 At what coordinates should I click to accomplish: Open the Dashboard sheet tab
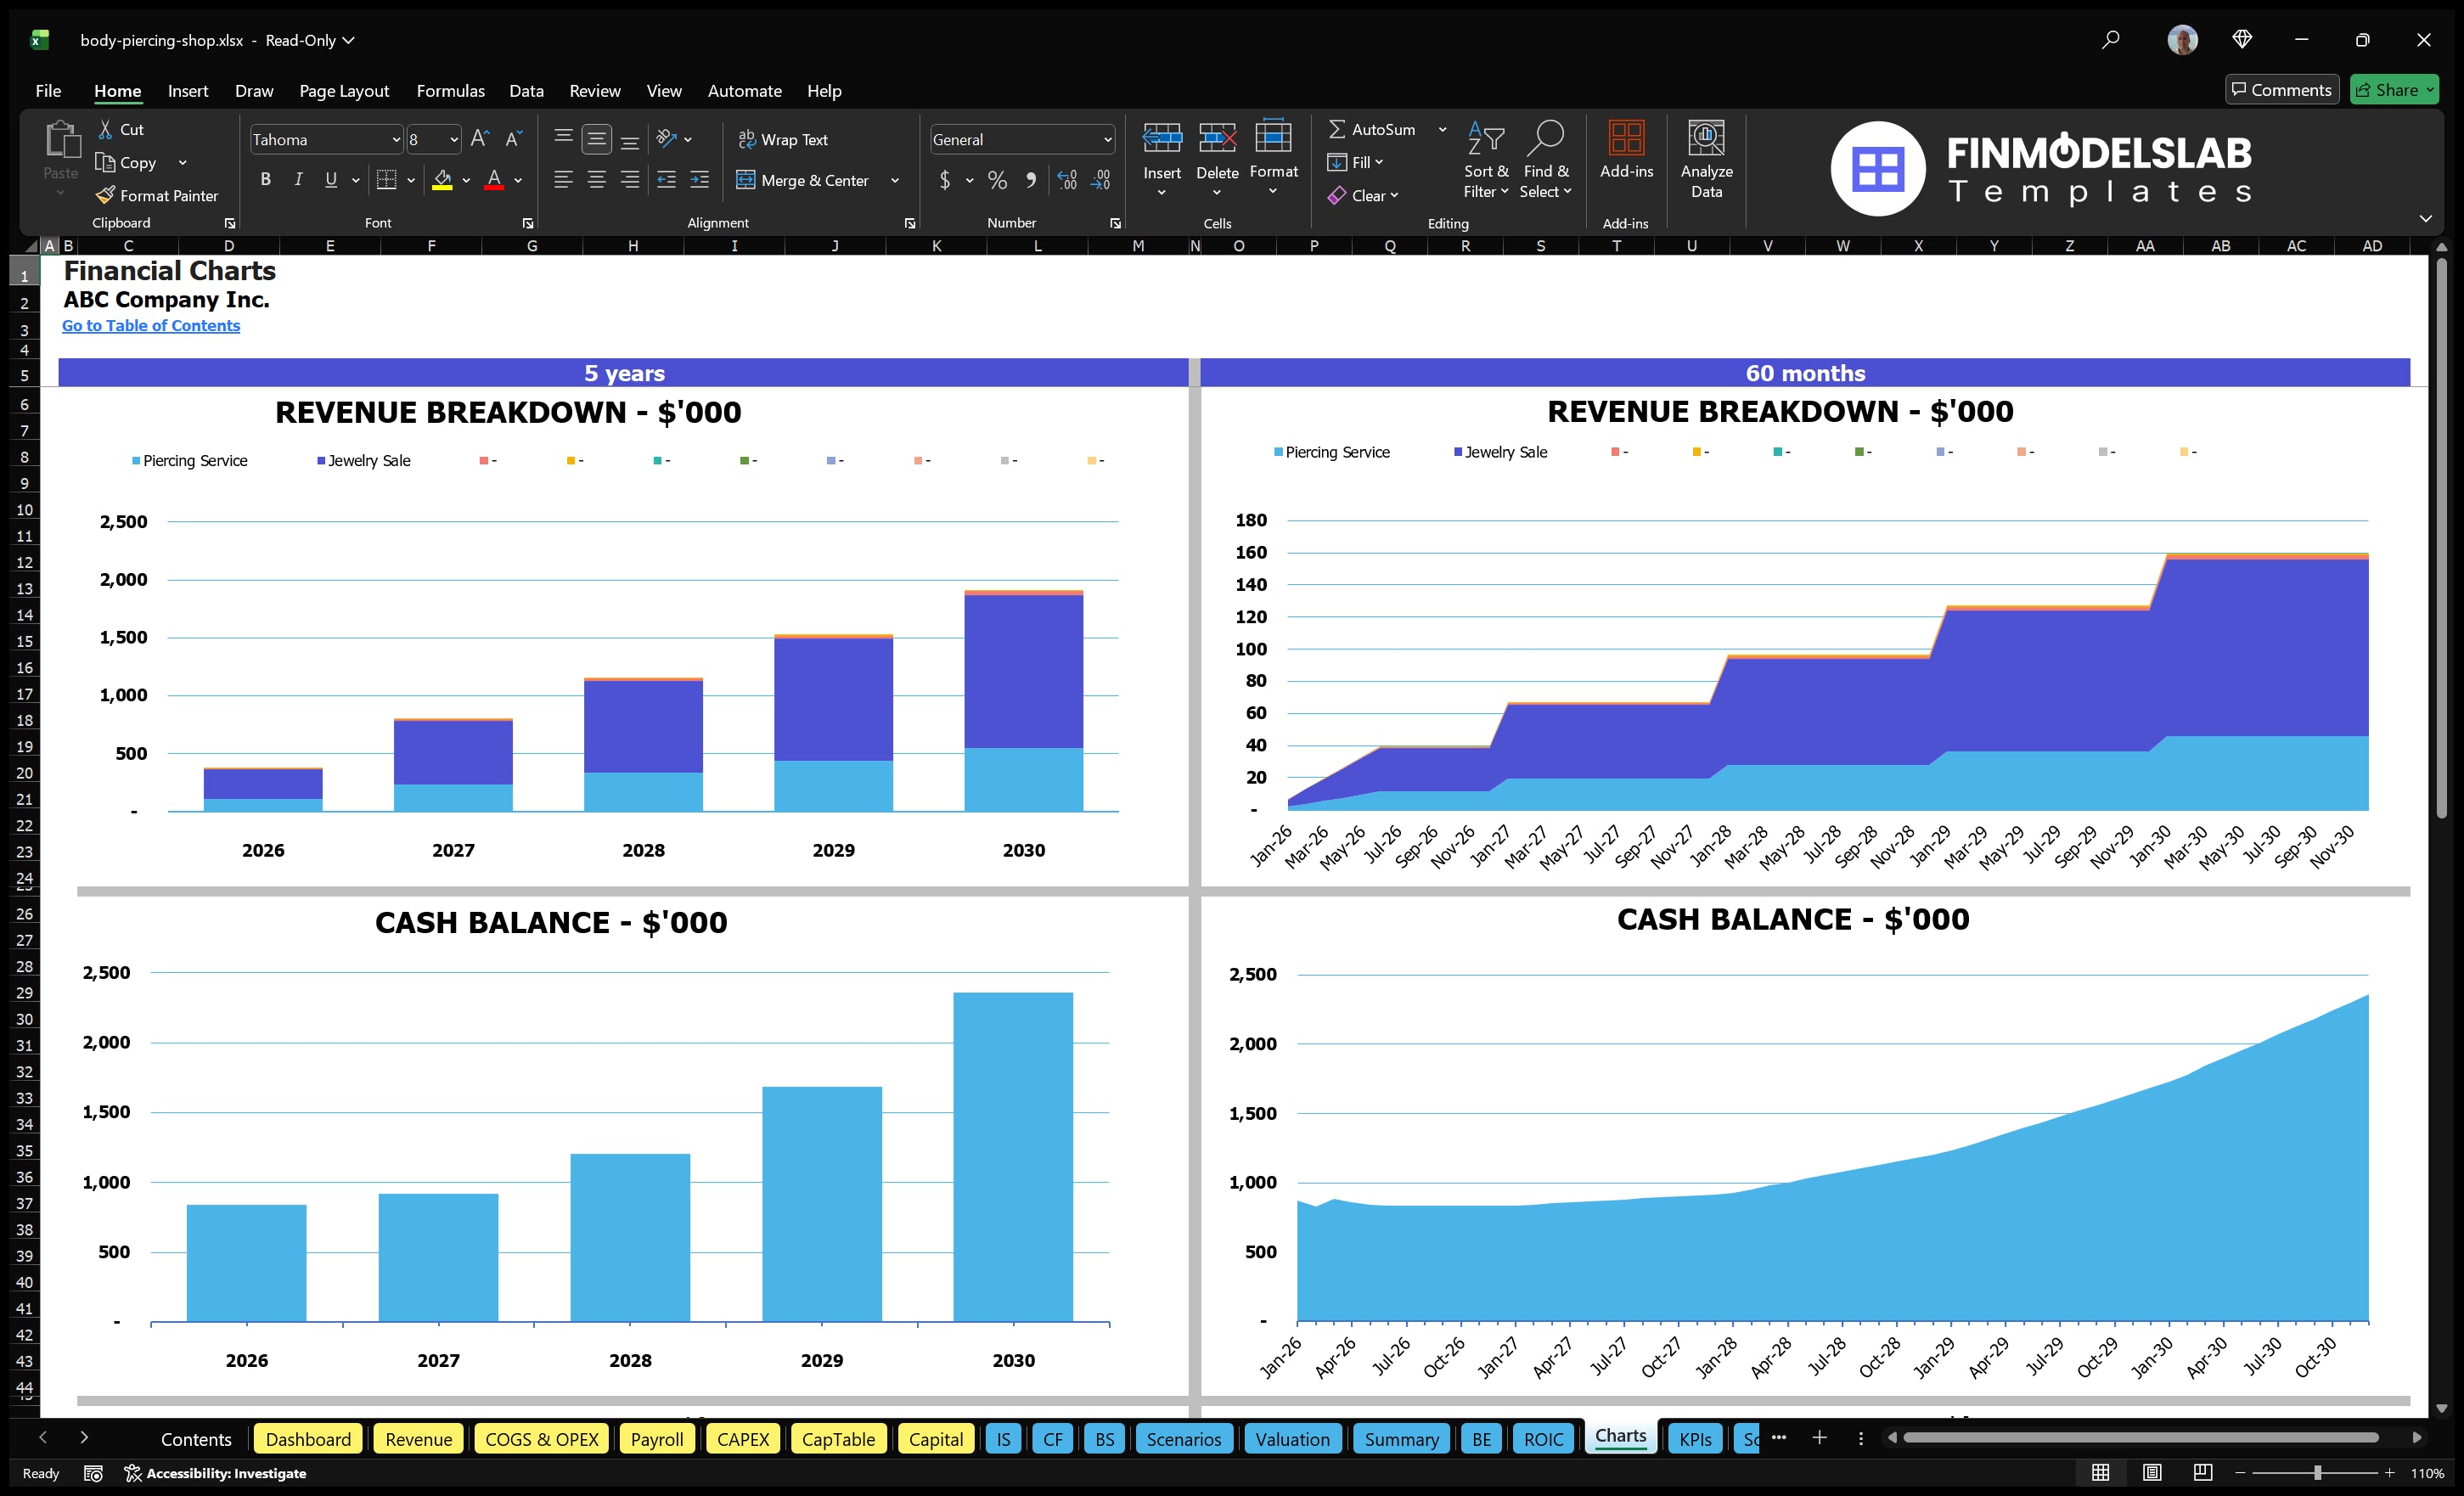(308, 1439)
